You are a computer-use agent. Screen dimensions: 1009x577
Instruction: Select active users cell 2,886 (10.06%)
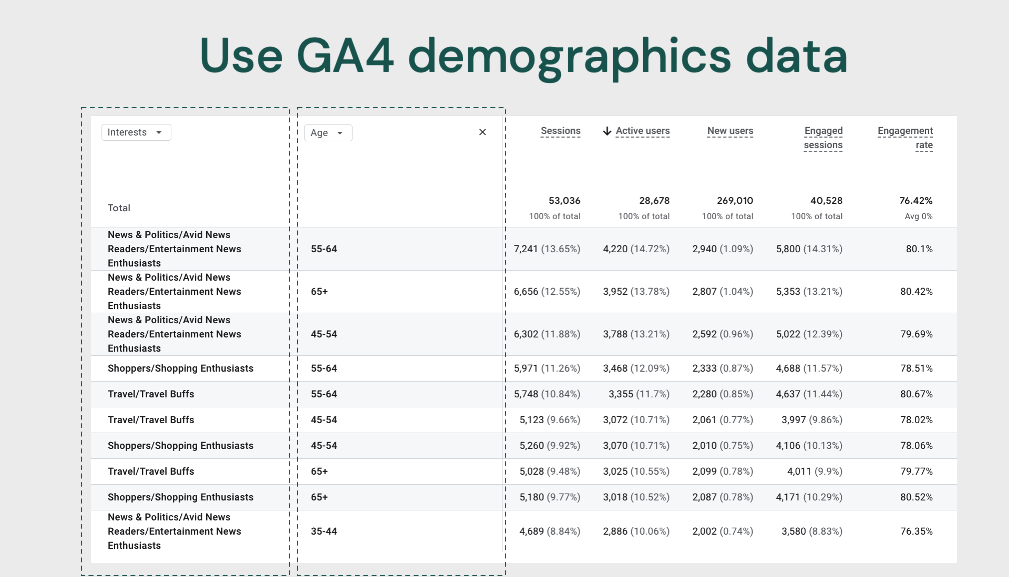click(636, 531)
